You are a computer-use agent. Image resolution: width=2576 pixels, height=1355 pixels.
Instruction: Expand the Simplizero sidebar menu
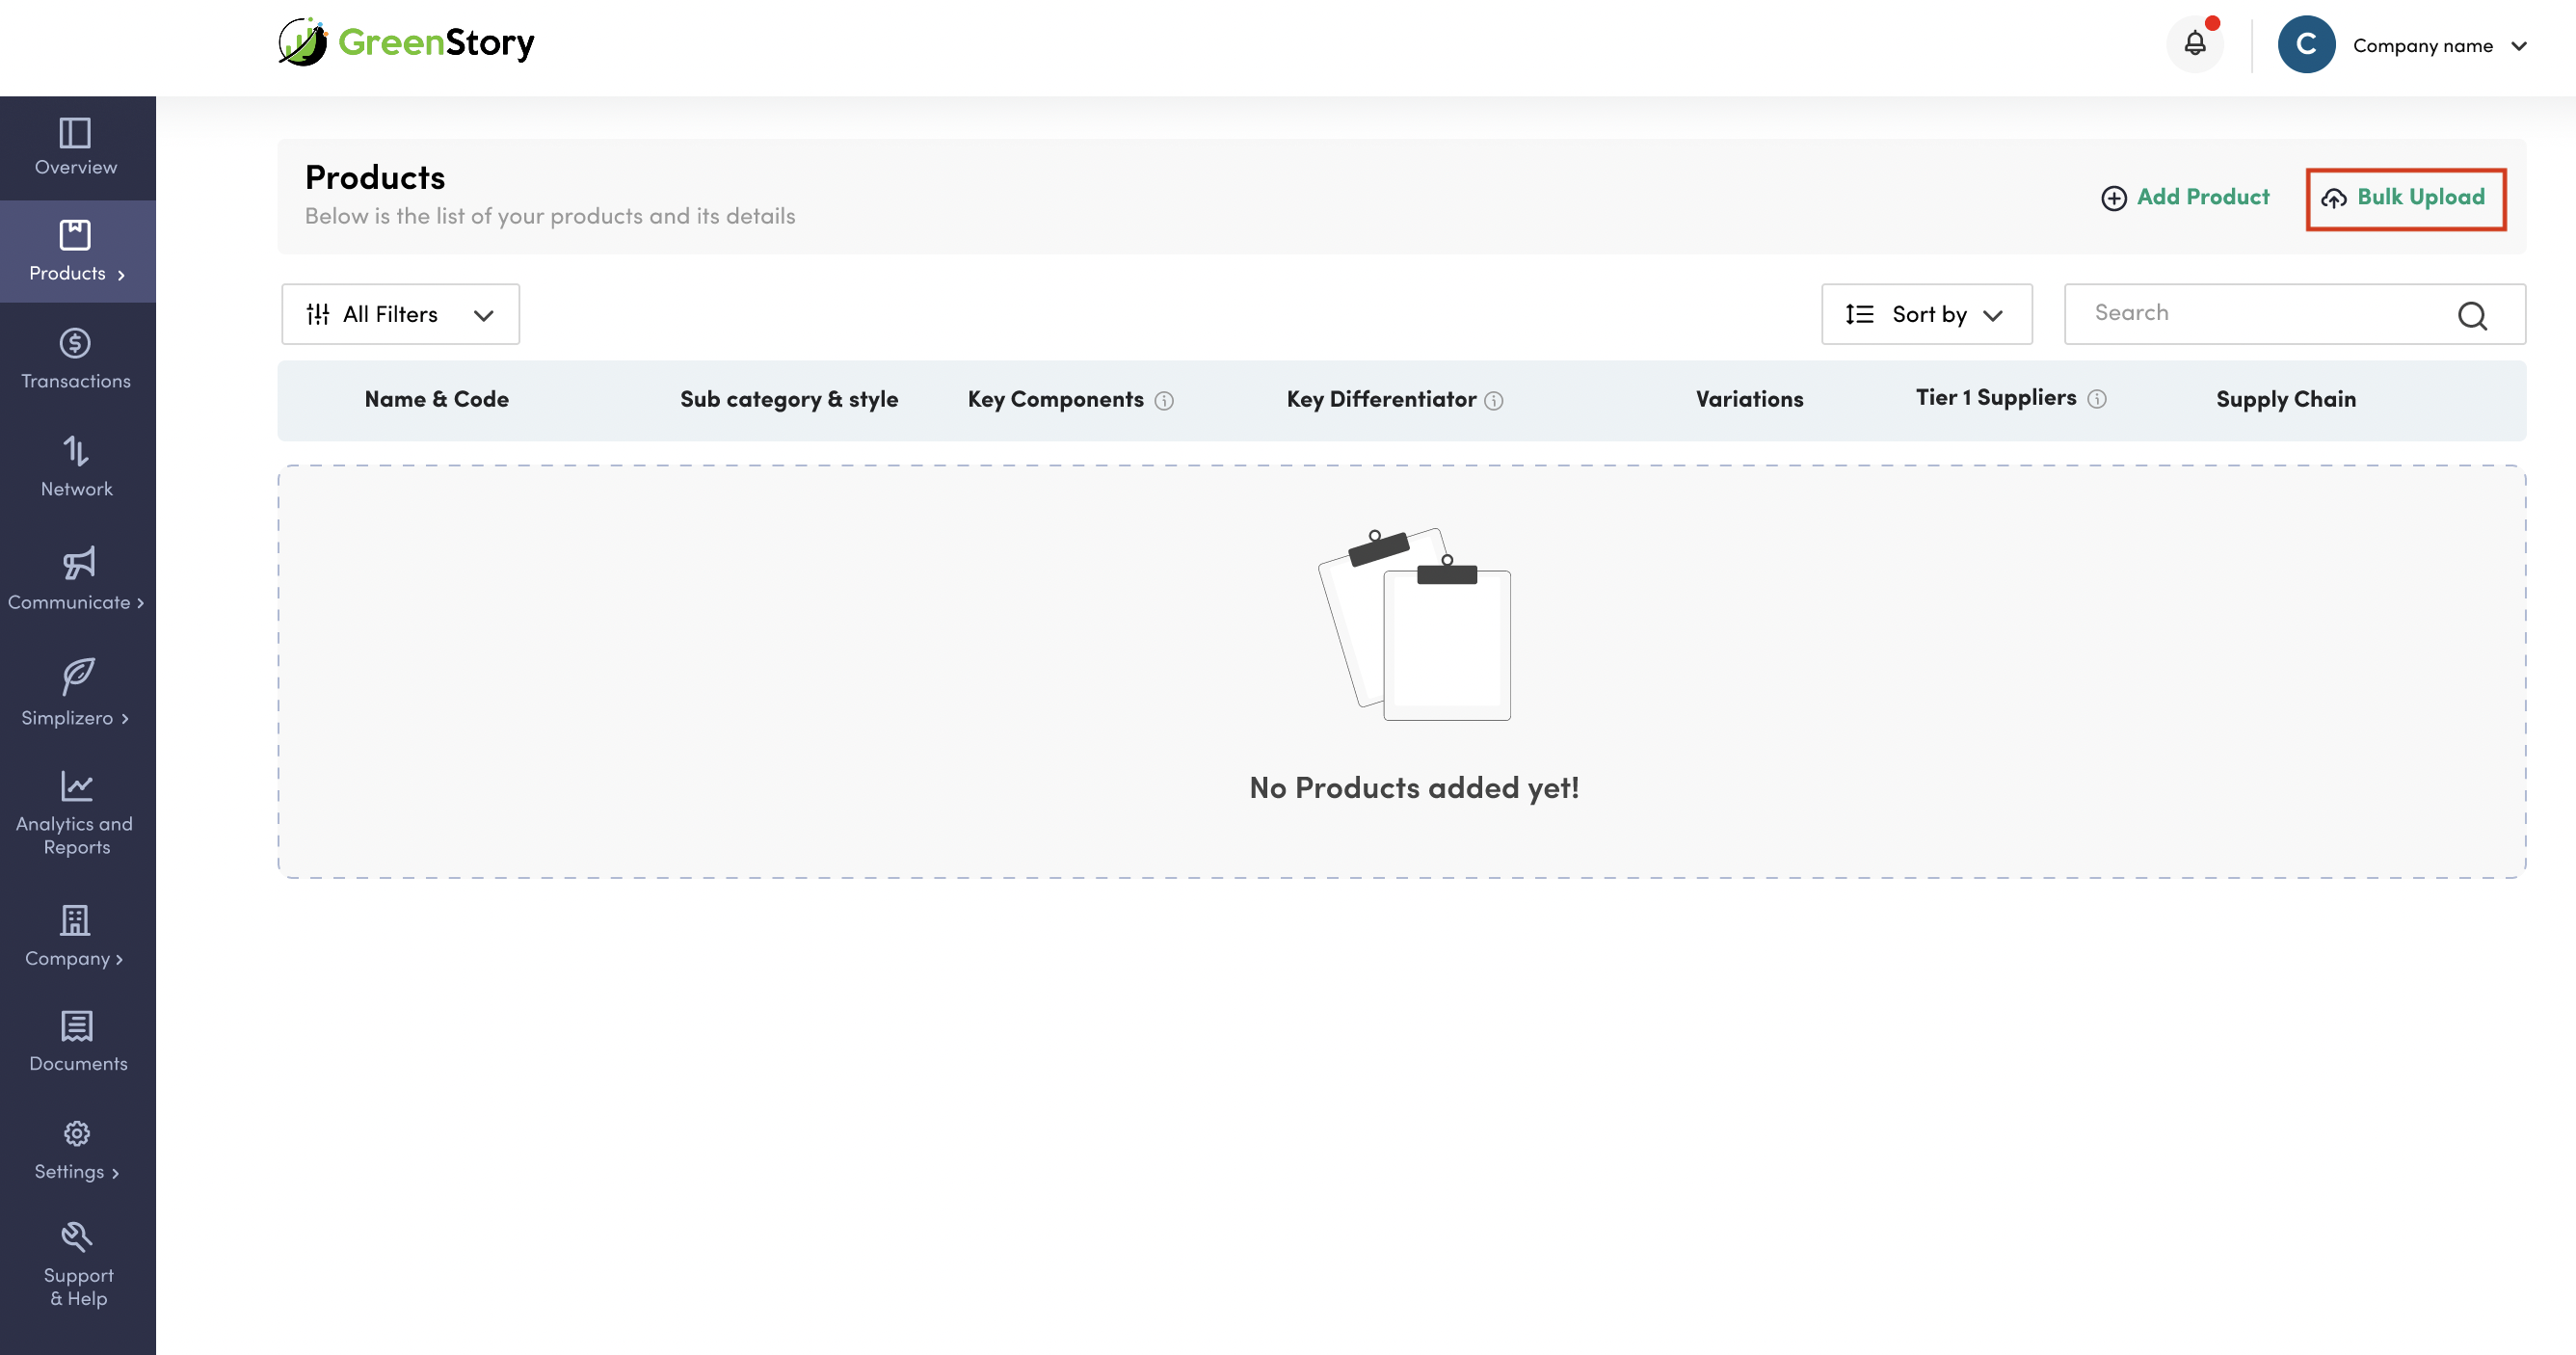76,693
